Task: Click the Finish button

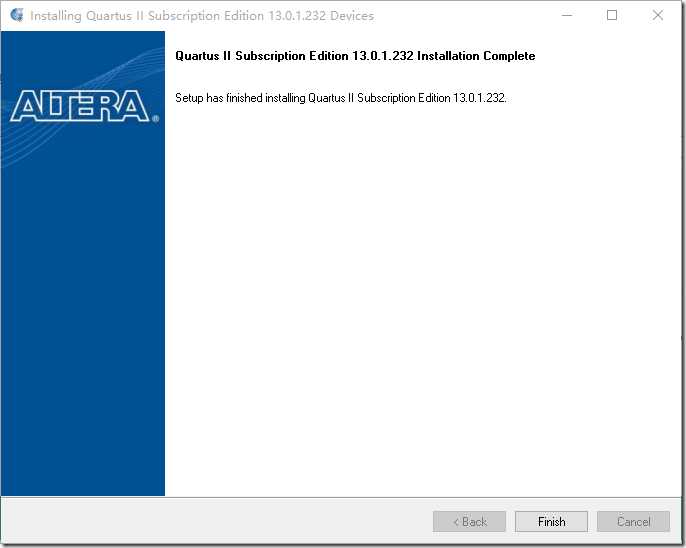Action: [551, 521]
